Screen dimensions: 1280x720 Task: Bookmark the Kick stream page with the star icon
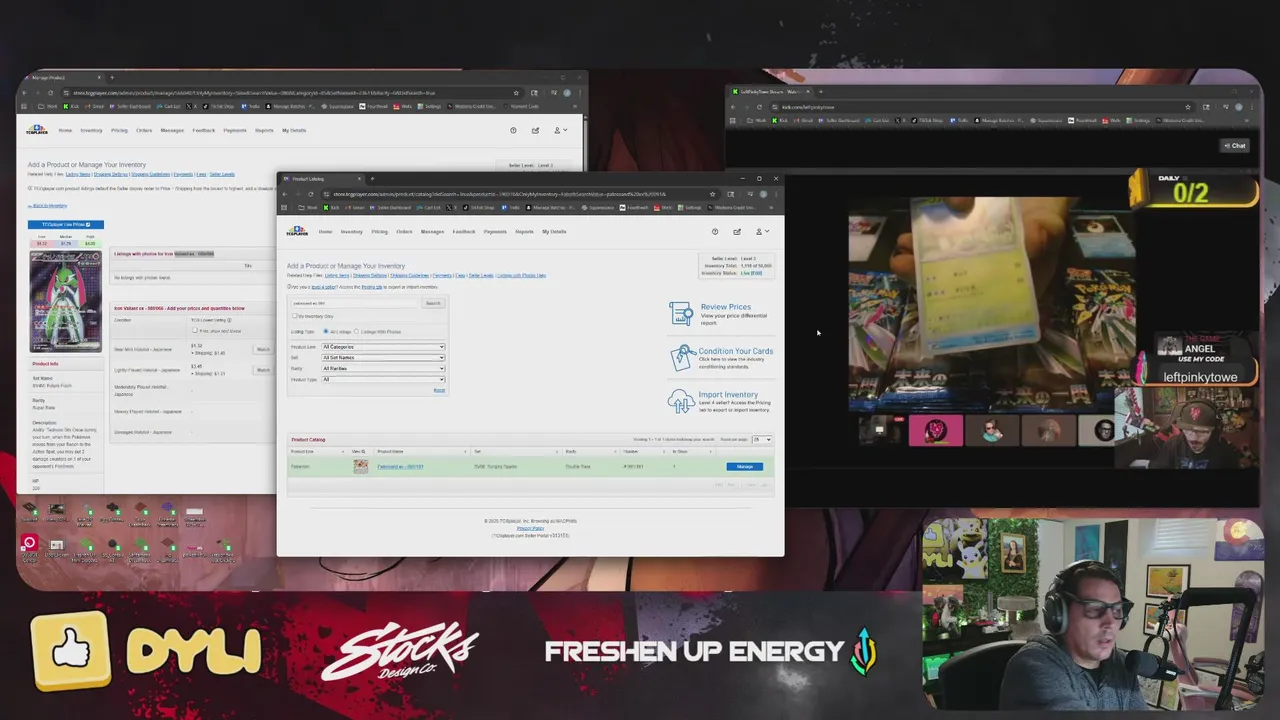click(x=1188, y=107)
